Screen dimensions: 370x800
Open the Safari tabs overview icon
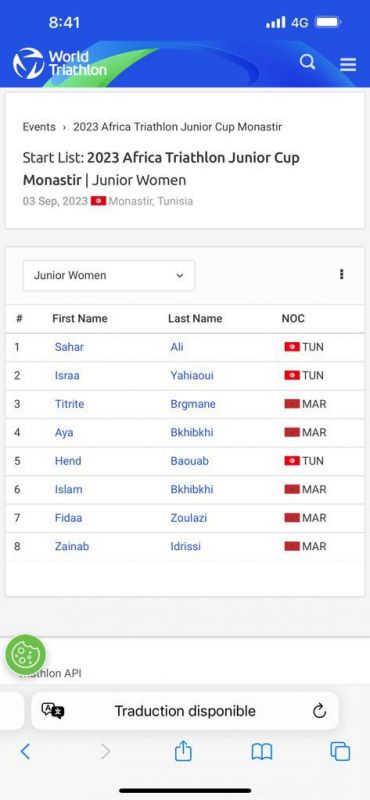pos(340,752)
